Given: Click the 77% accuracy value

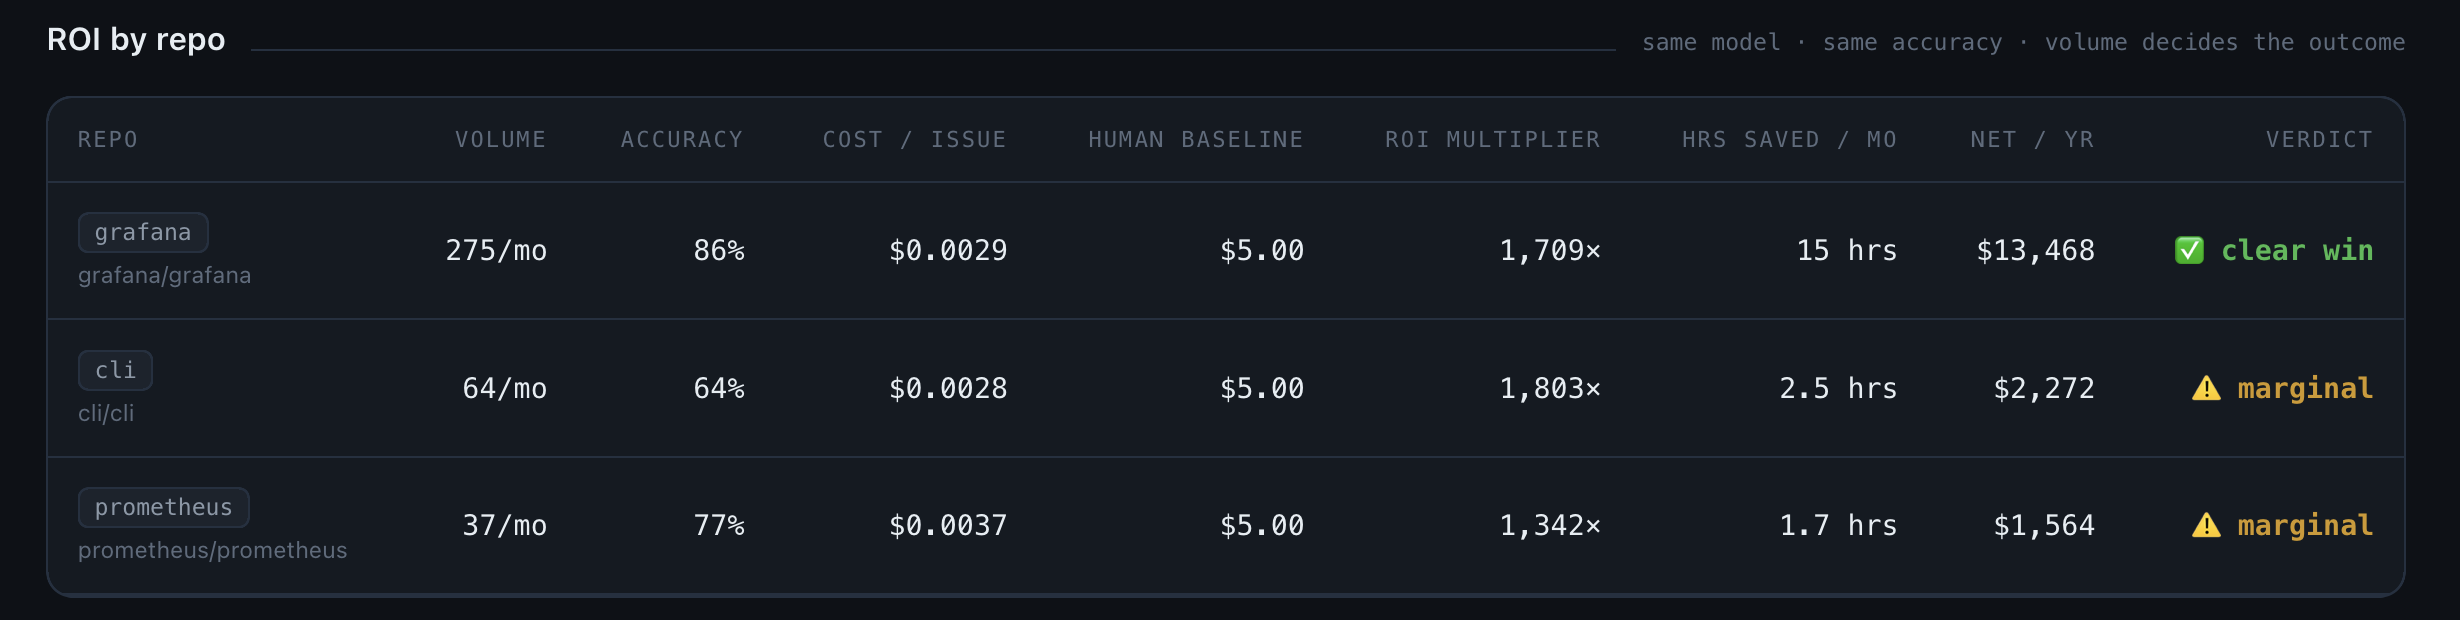Looking at the screenshot, I should [719, 525].
